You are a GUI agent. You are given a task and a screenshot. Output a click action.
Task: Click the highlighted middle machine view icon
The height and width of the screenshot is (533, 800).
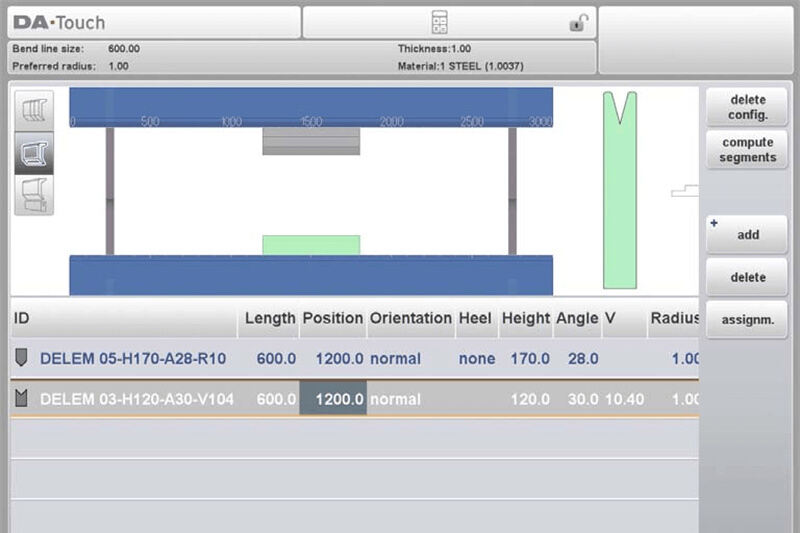pyautogui.click(x=33, y=153)
